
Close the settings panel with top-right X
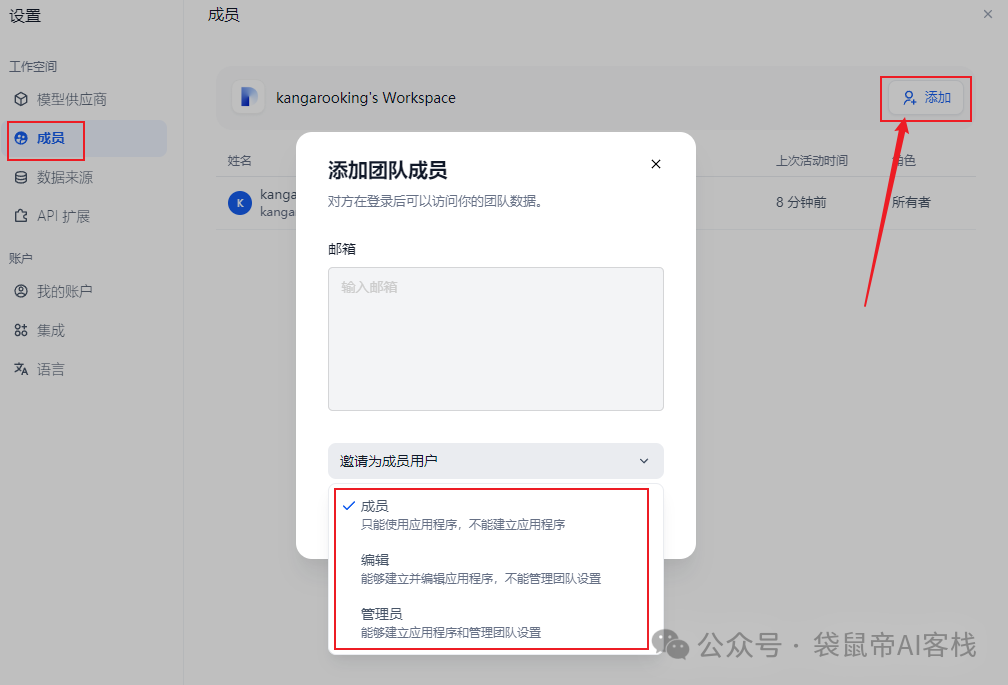[988, 13]
